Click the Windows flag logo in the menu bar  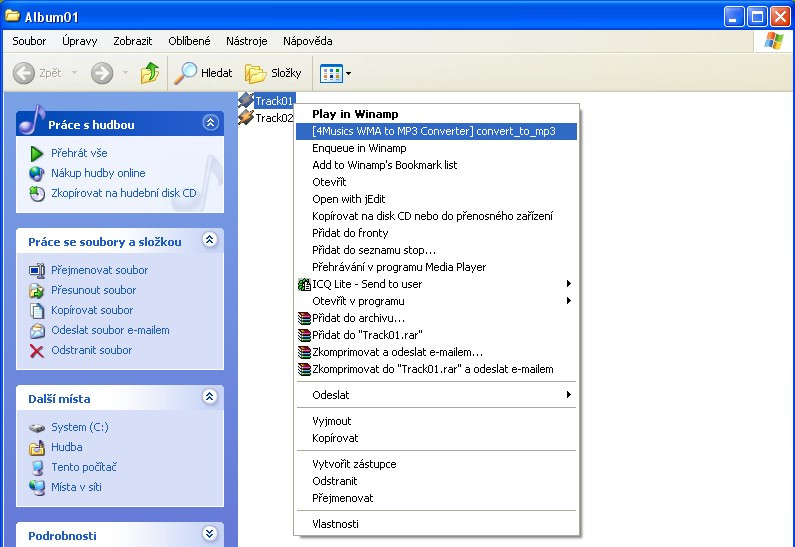(x=774, y=41)
